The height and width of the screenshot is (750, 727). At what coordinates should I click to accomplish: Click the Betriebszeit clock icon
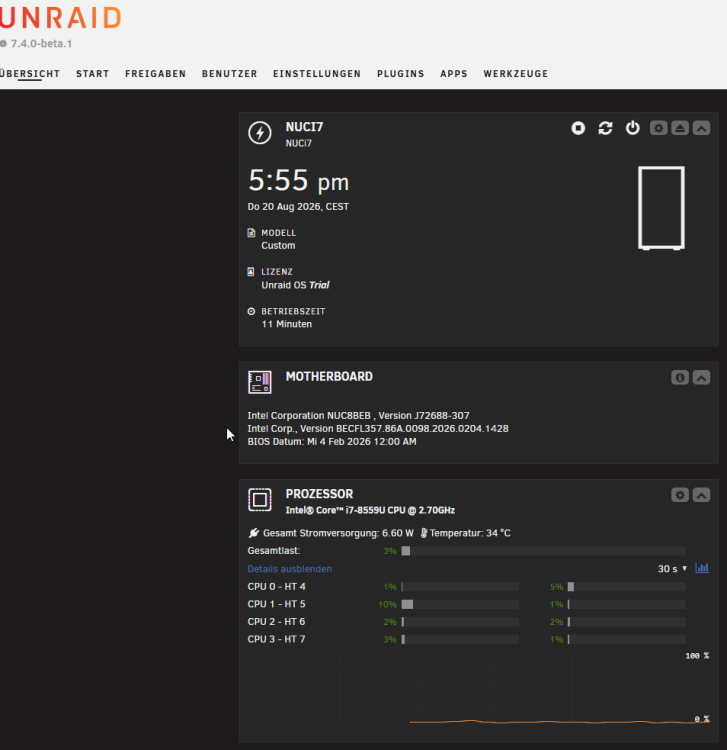click(x=251, y=311)
